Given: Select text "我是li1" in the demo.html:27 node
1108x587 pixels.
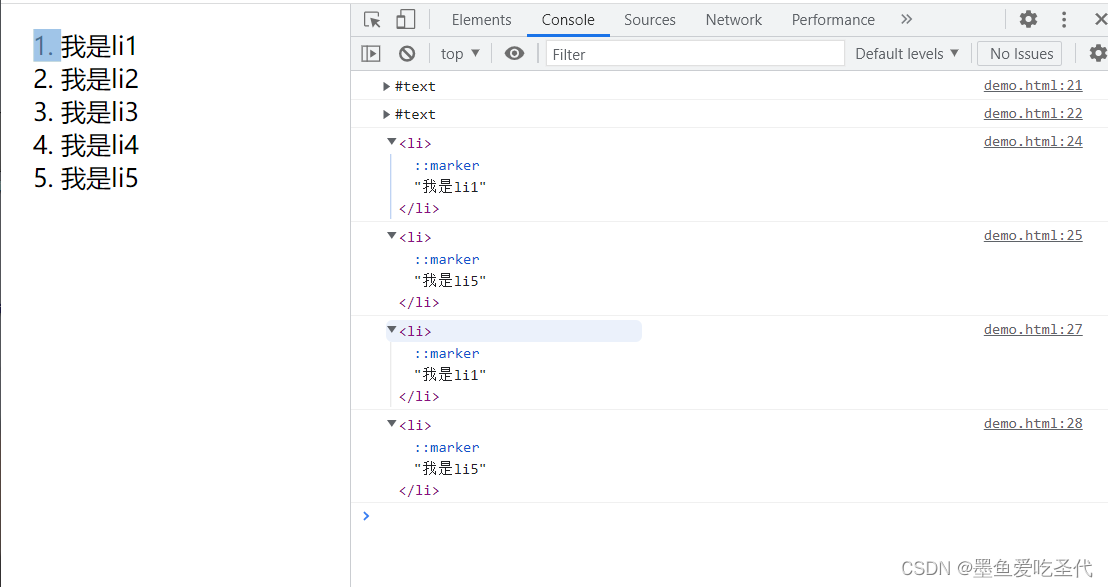Looking at the screenshot, I should [x=450, y=374].
